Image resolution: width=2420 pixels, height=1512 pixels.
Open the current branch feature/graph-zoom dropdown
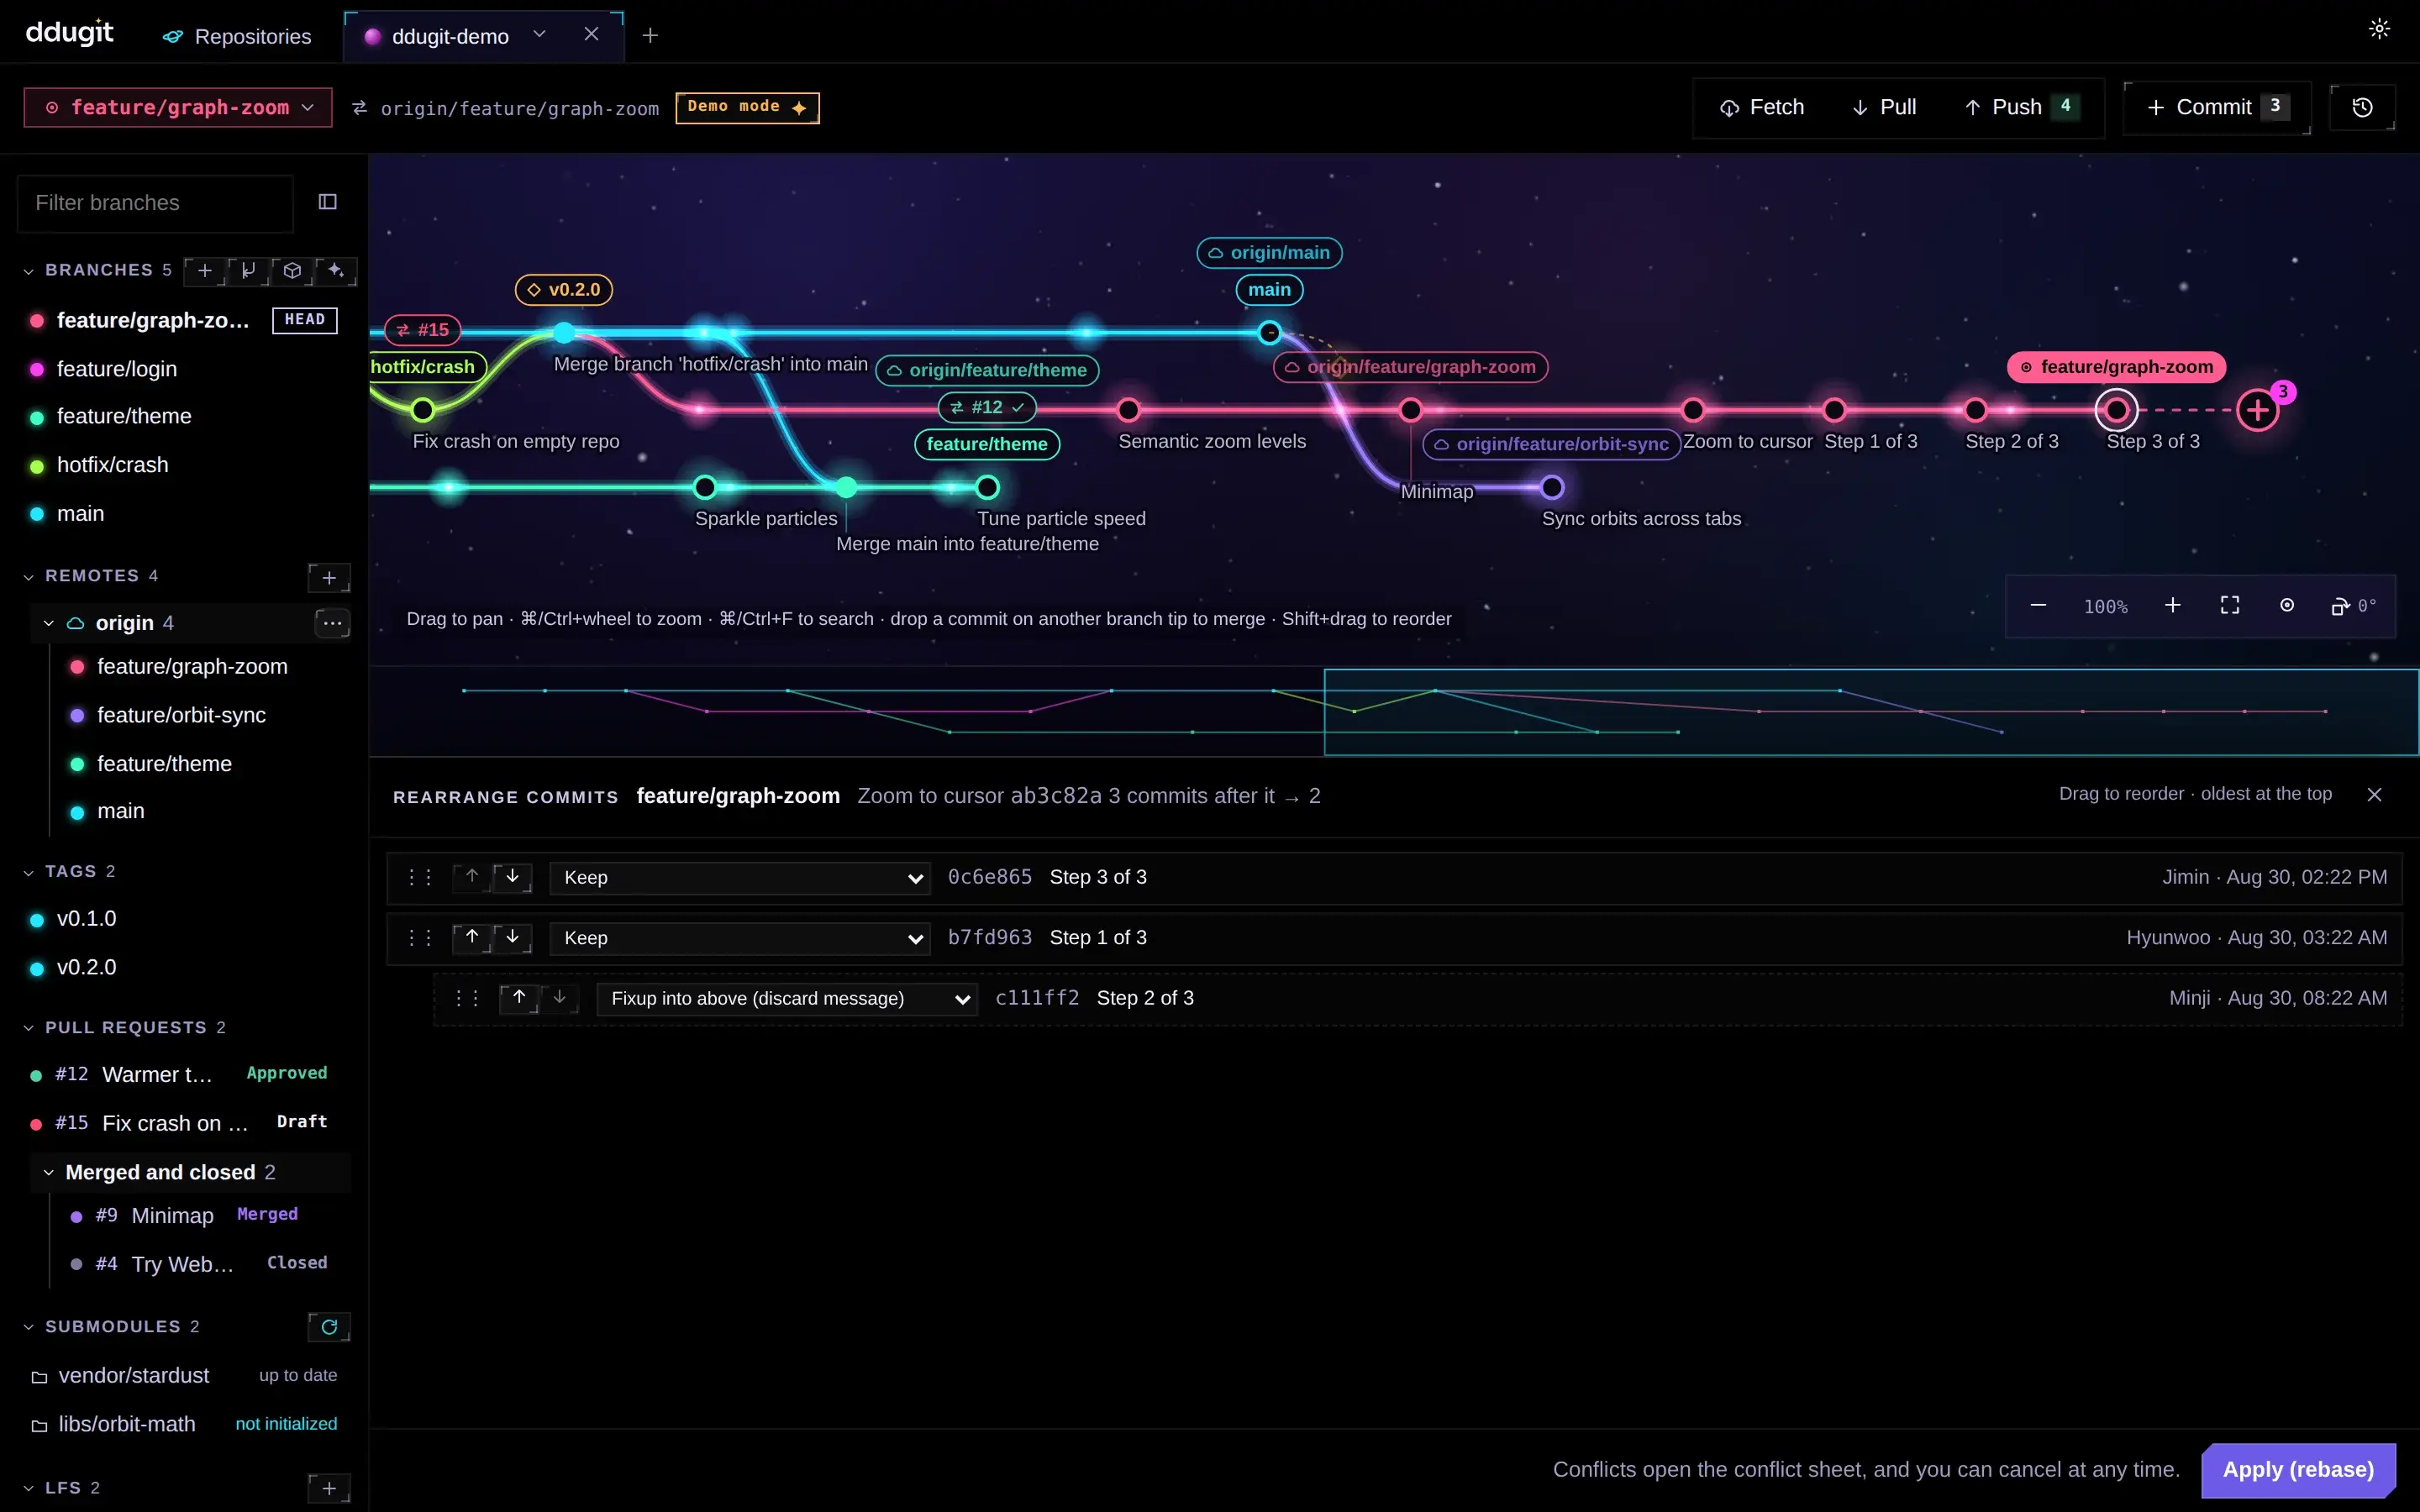click(x=178, y=107)
